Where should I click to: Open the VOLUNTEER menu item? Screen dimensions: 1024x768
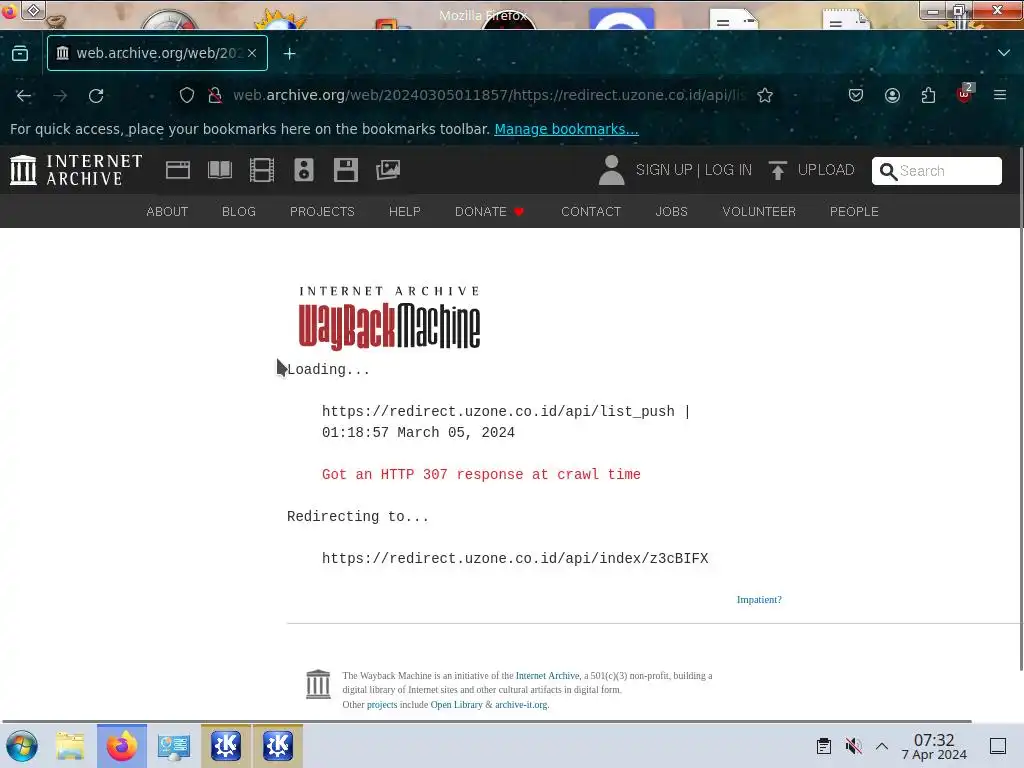click(759, 212)
